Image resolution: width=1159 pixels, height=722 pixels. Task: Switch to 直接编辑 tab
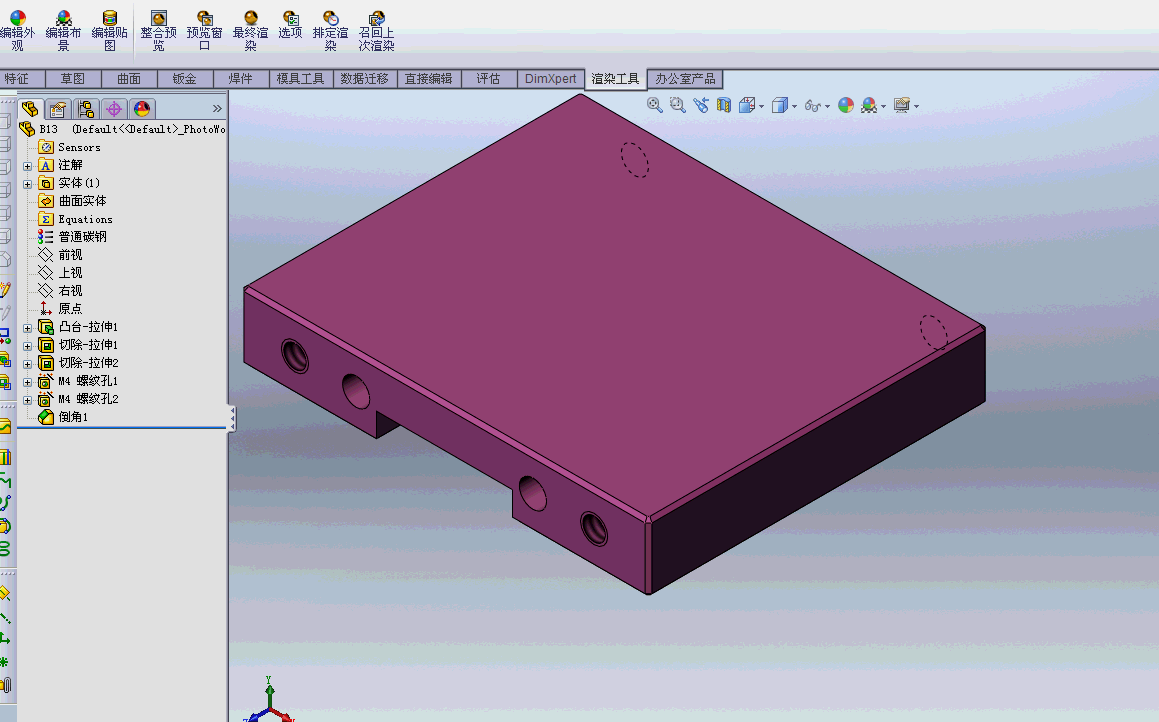429,78
